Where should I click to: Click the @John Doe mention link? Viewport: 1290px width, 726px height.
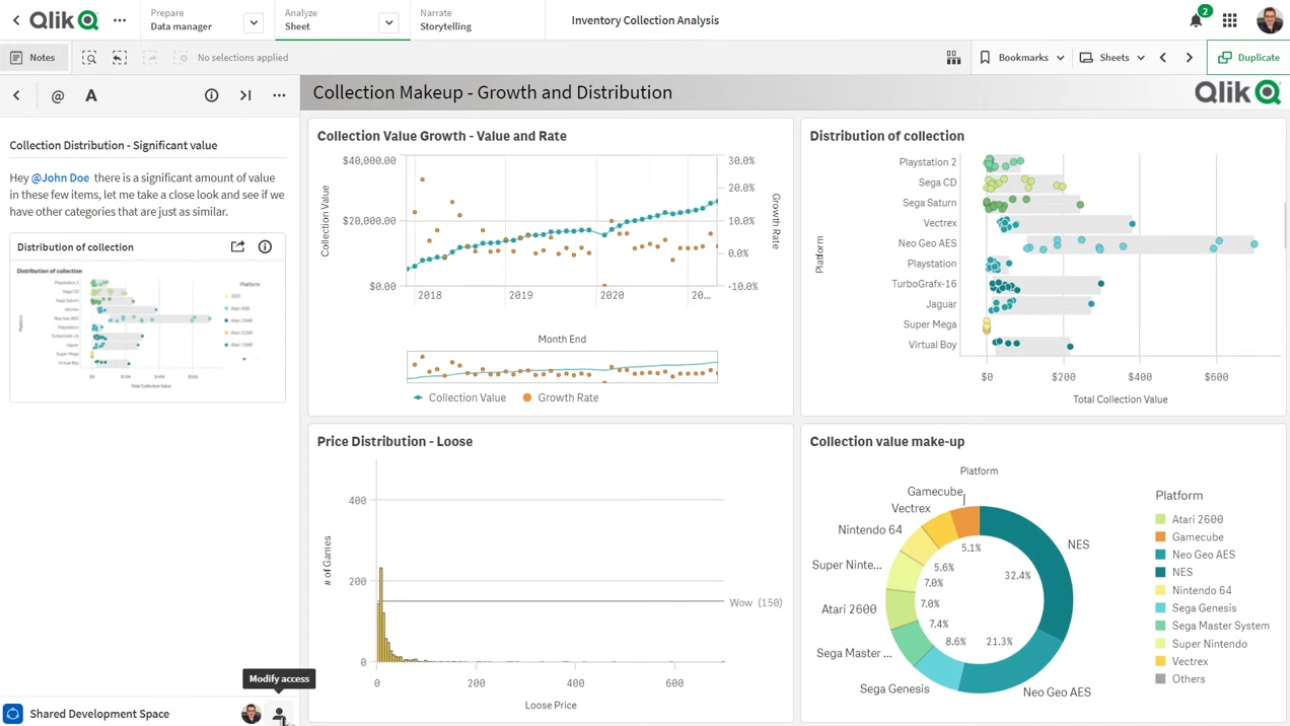(60, 178)
